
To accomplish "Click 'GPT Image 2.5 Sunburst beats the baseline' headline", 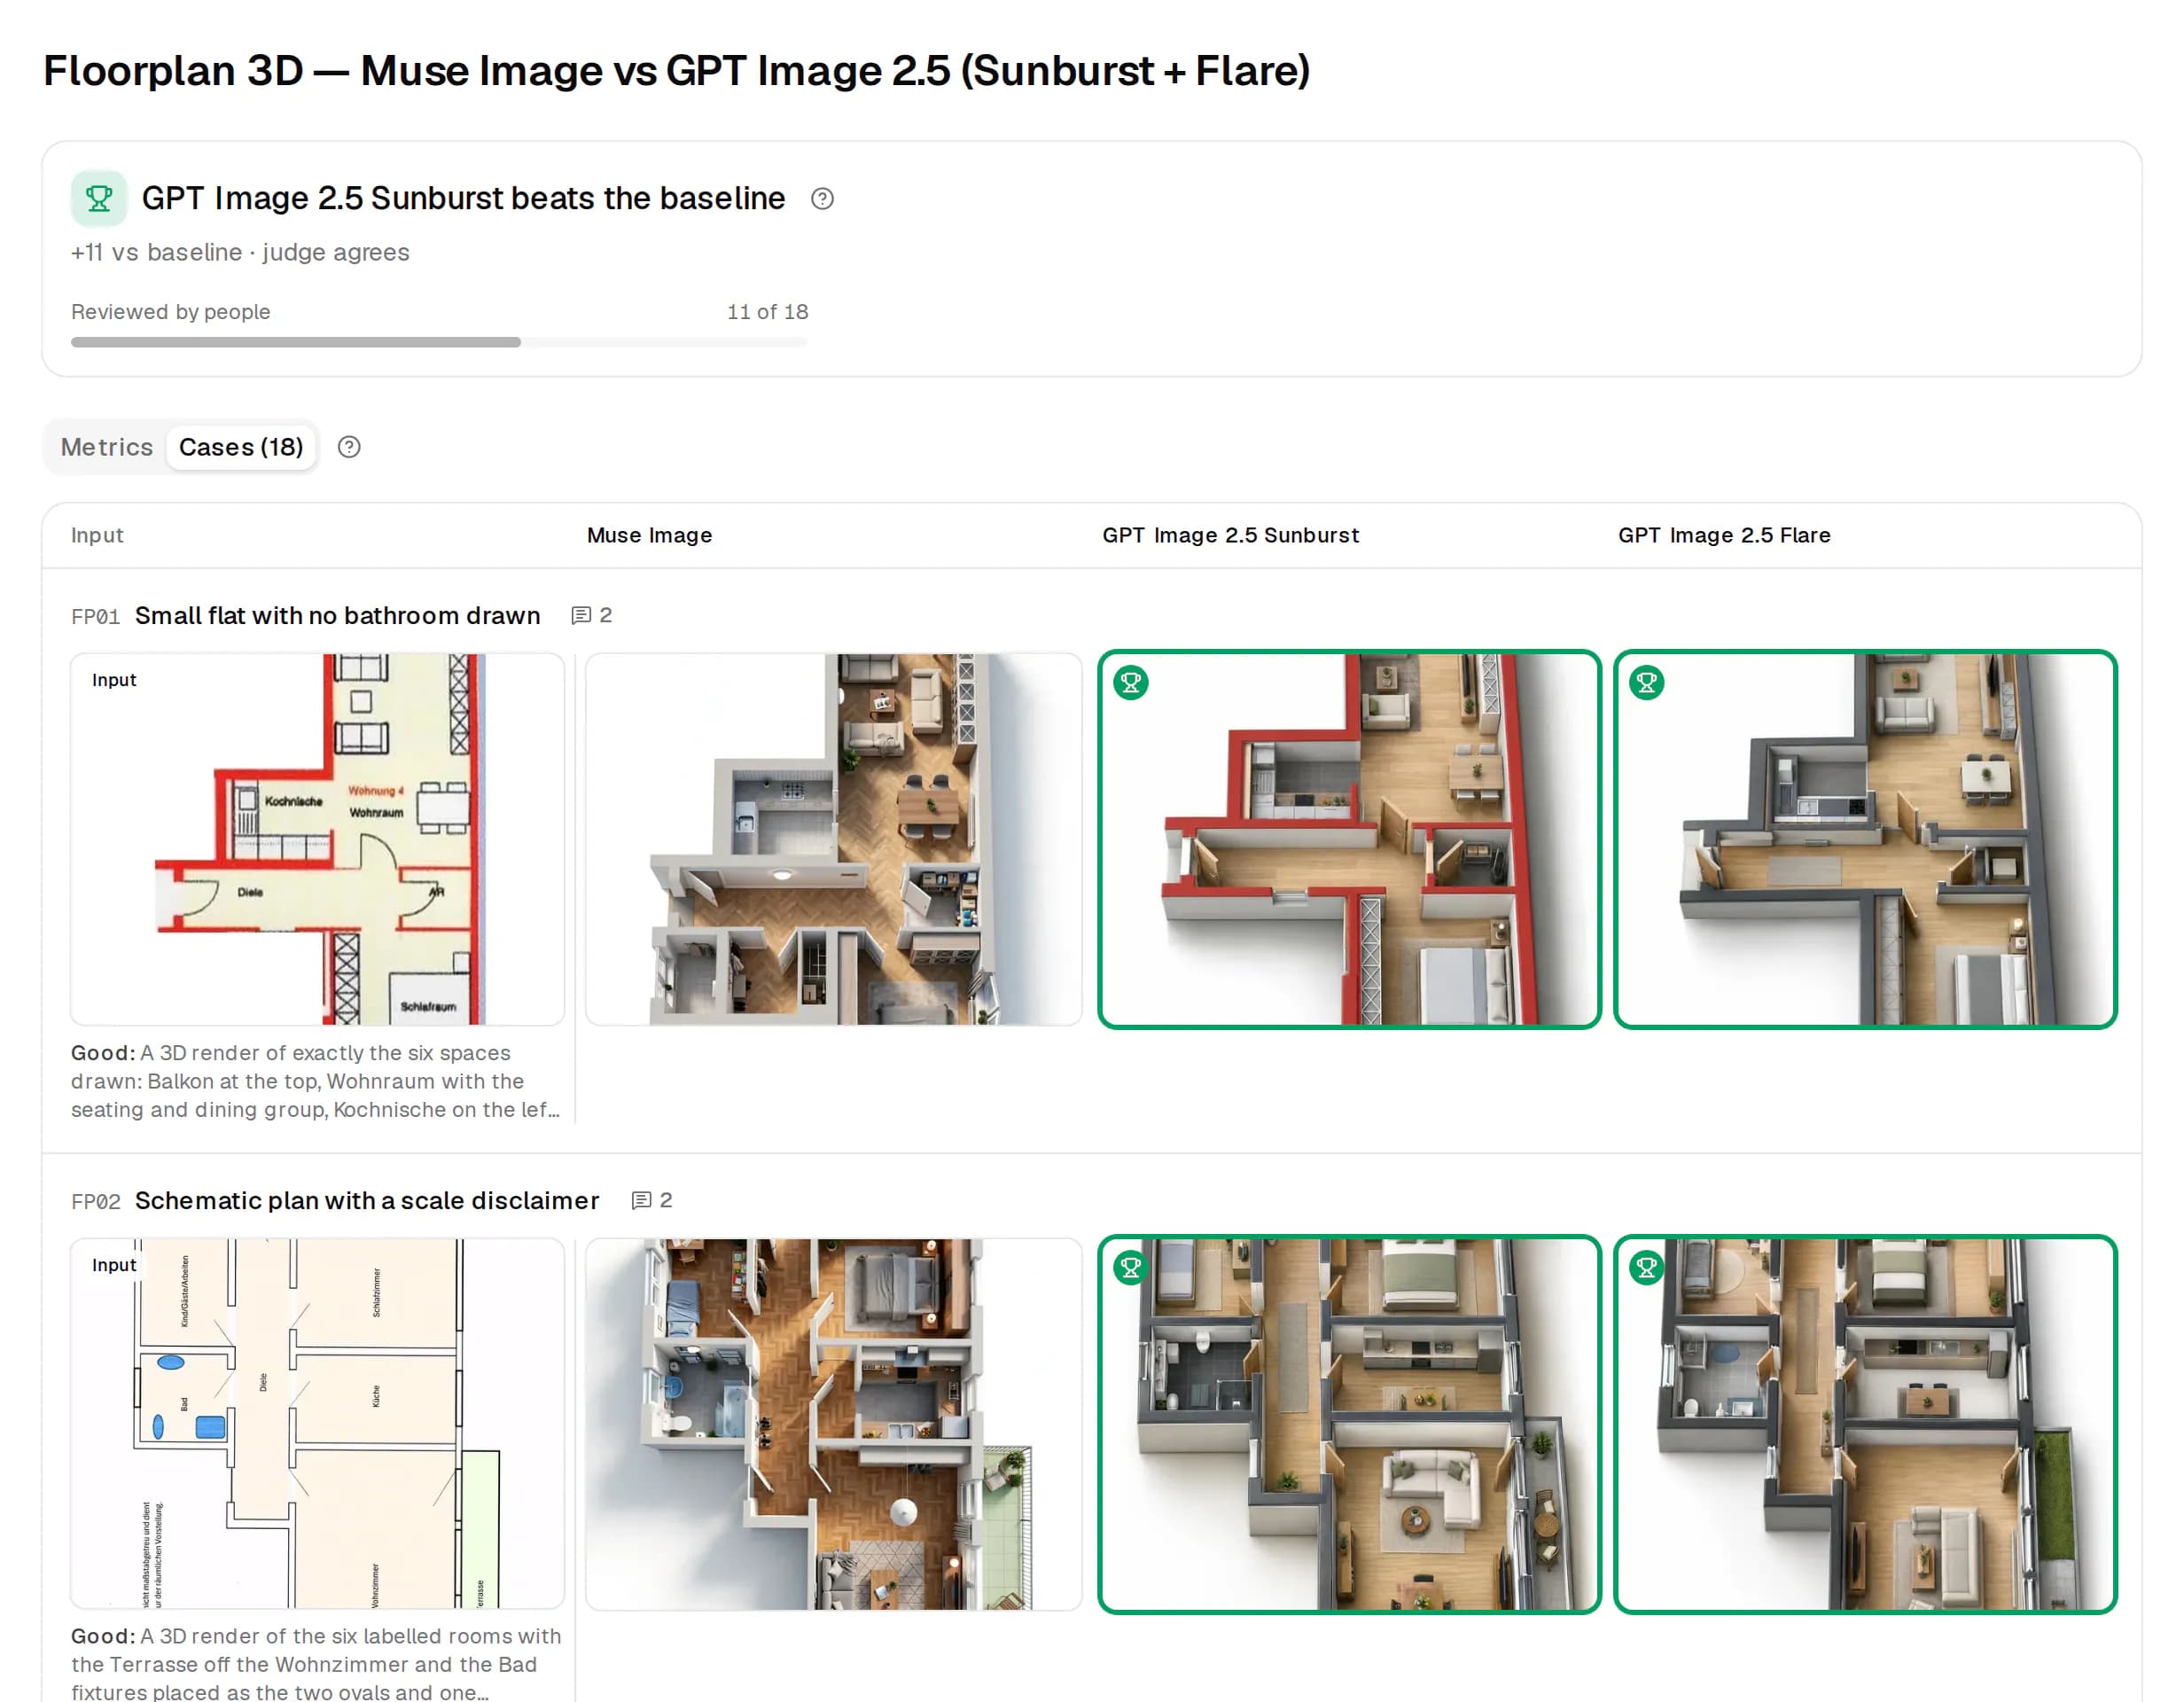I will click(x=463, y=198).
